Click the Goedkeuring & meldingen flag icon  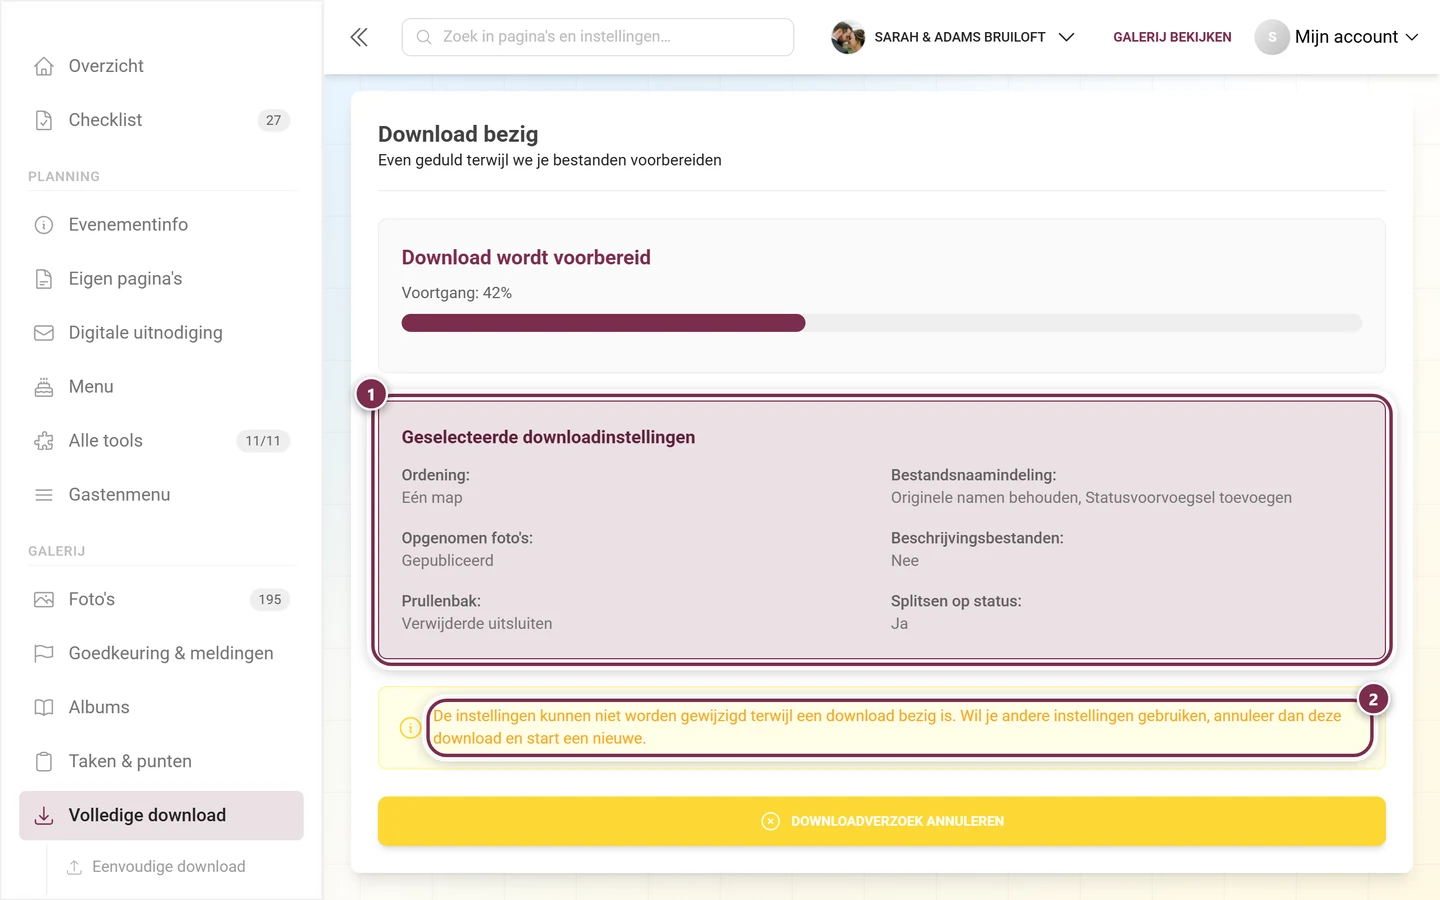[x=44, y=654]
